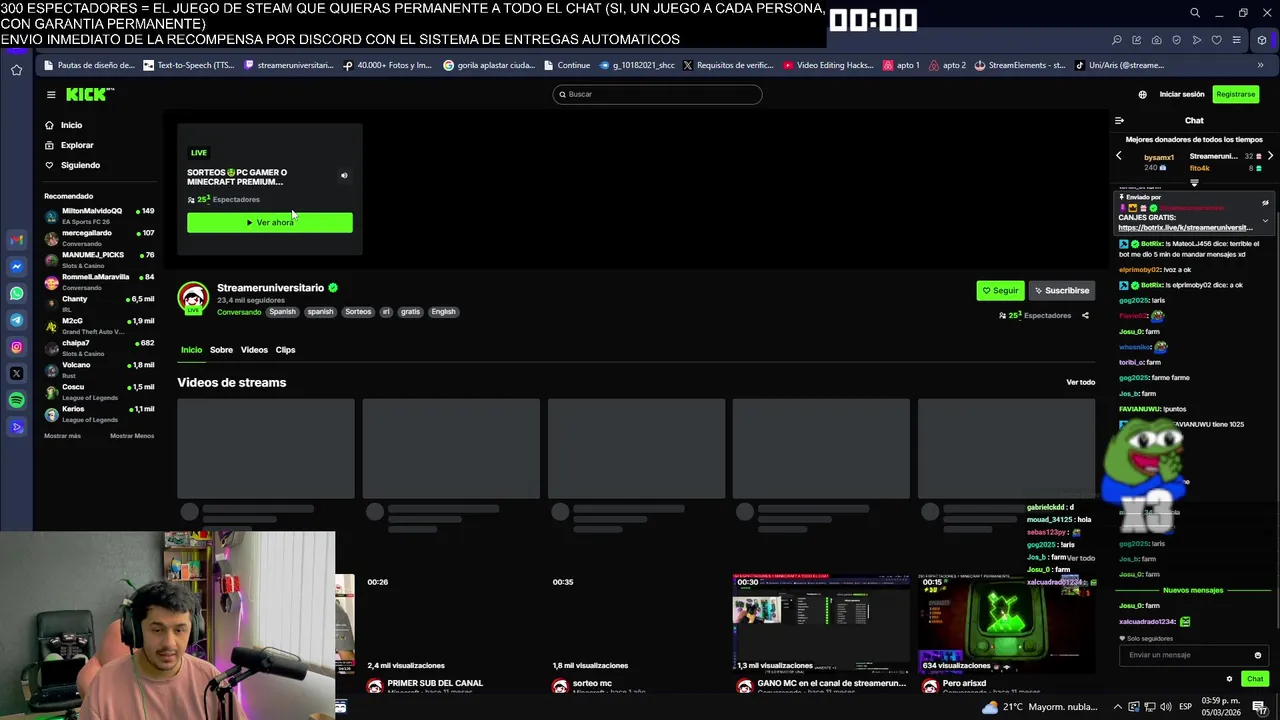
Task: Click the star bookmarks icon in sidebar
Action: tap(16, 70)
